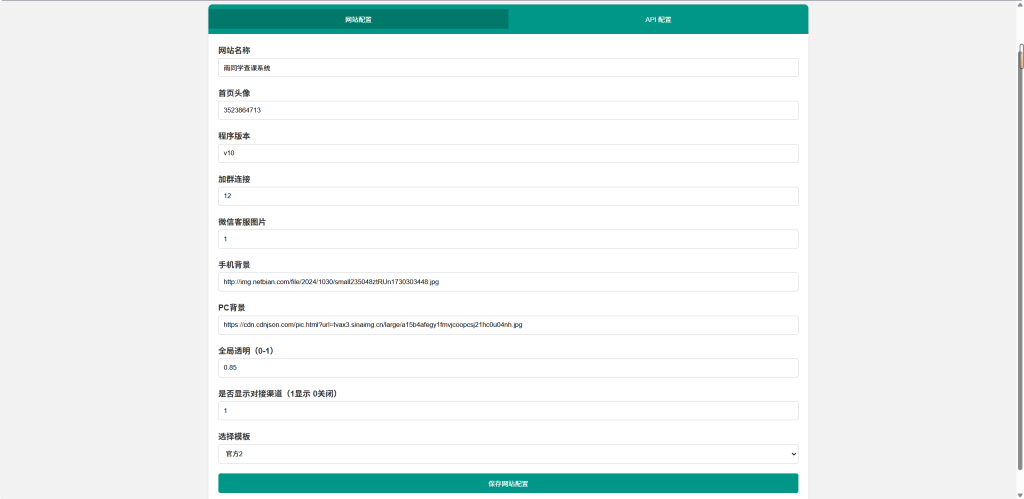
Task: Click the 选择模板 label text
Action: tap(234, 437)
